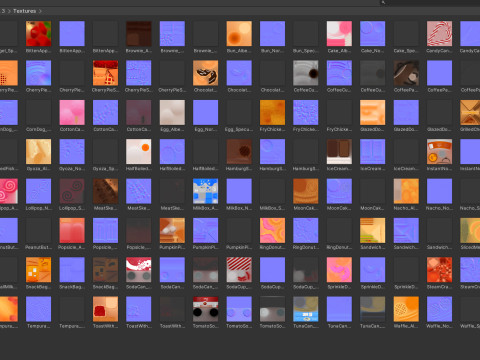Select the dark brown Brownie_A texture thumbnail
This screenshot has height=360, width=480.
tap(139, 34)
